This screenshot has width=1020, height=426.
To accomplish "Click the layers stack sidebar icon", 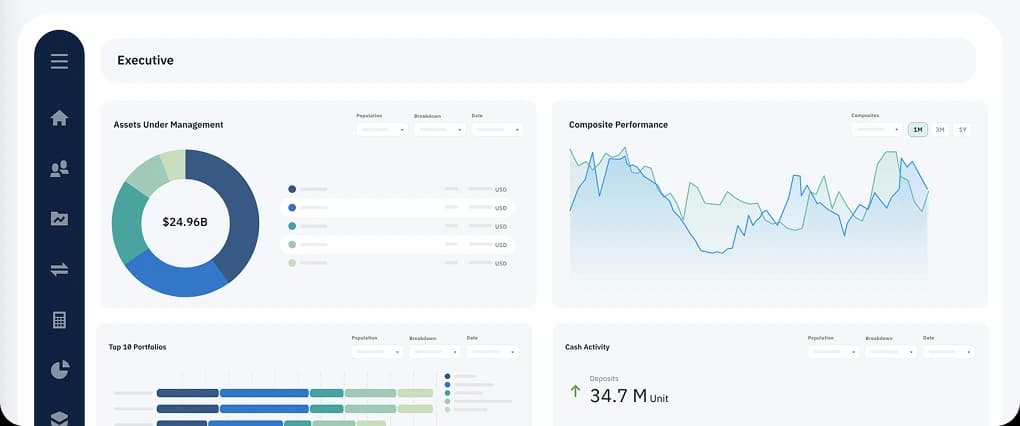I will coord(59,417).
